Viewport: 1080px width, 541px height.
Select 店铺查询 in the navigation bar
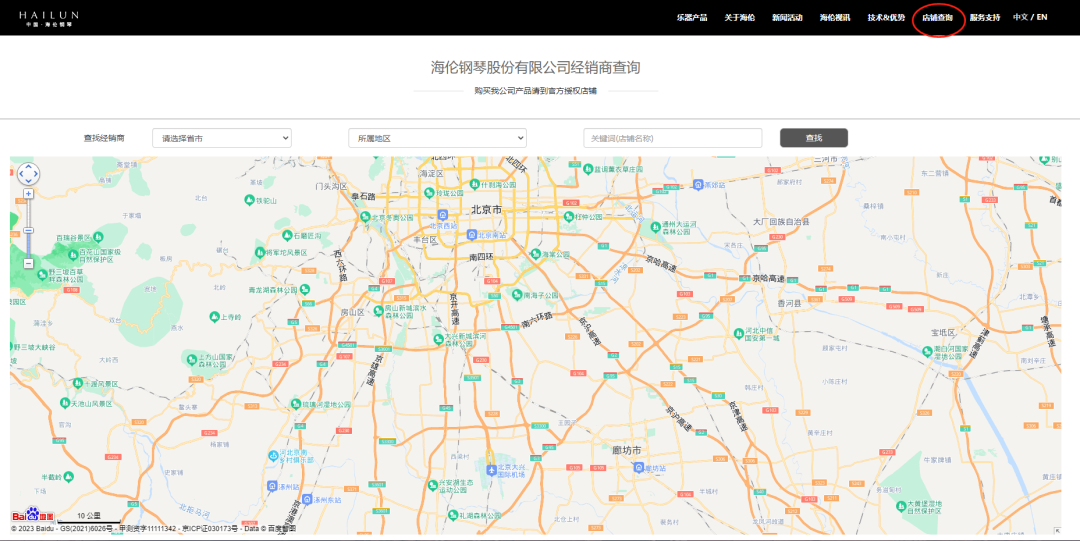click(937, 18)
